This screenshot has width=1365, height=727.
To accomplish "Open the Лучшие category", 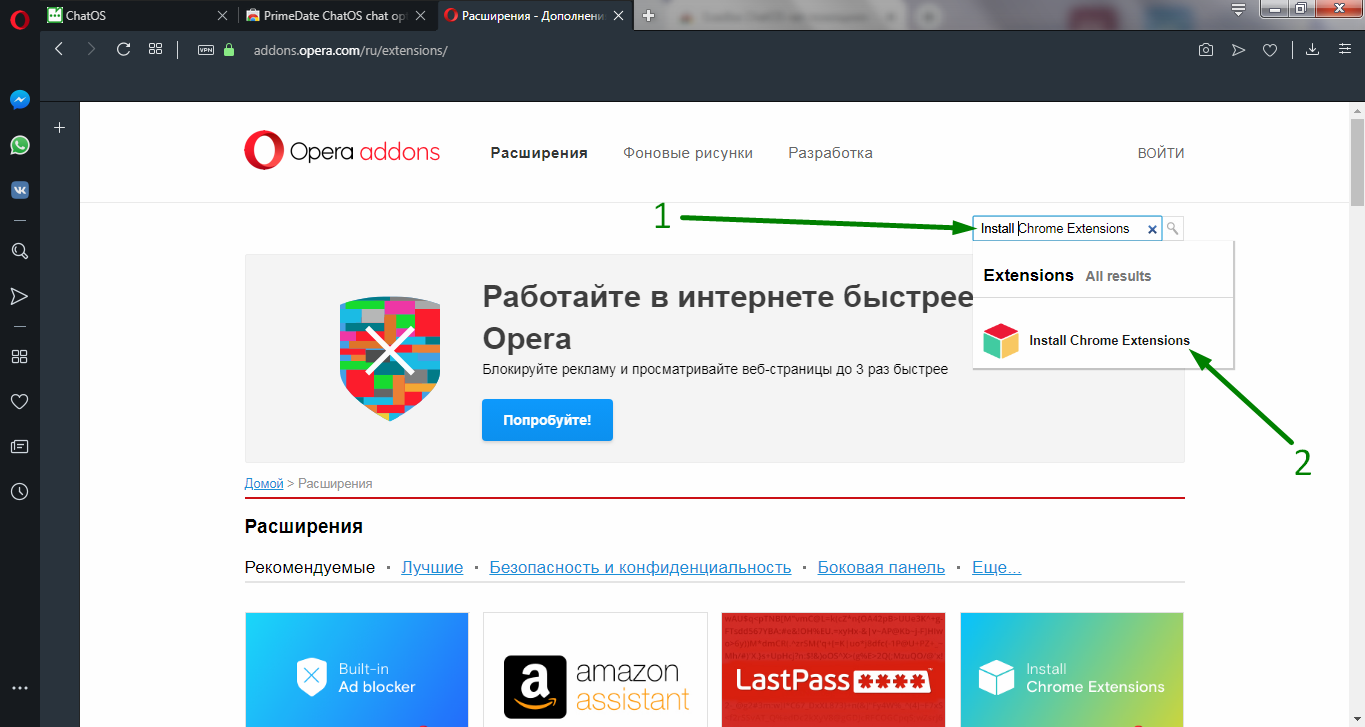I will [x=432, y=567].
